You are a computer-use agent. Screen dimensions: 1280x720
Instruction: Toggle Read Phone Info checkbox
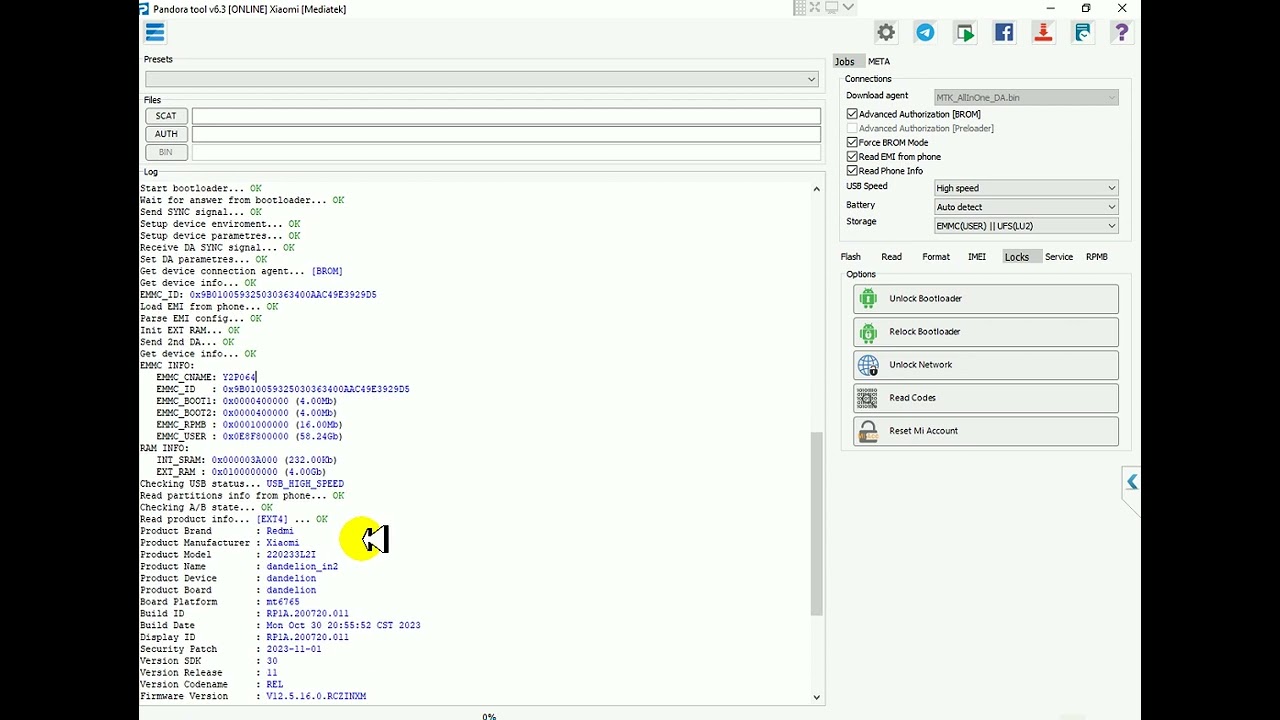pyautogui.click(x=852, y=170)
